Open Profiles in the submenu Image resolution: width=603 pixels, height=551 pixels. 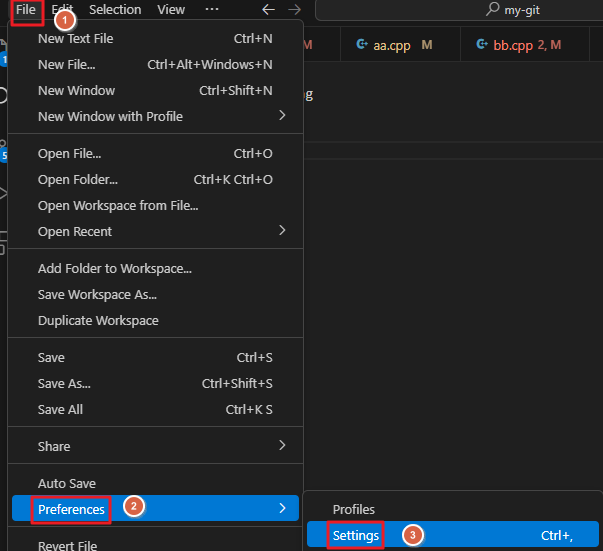[x=453, y=509]
